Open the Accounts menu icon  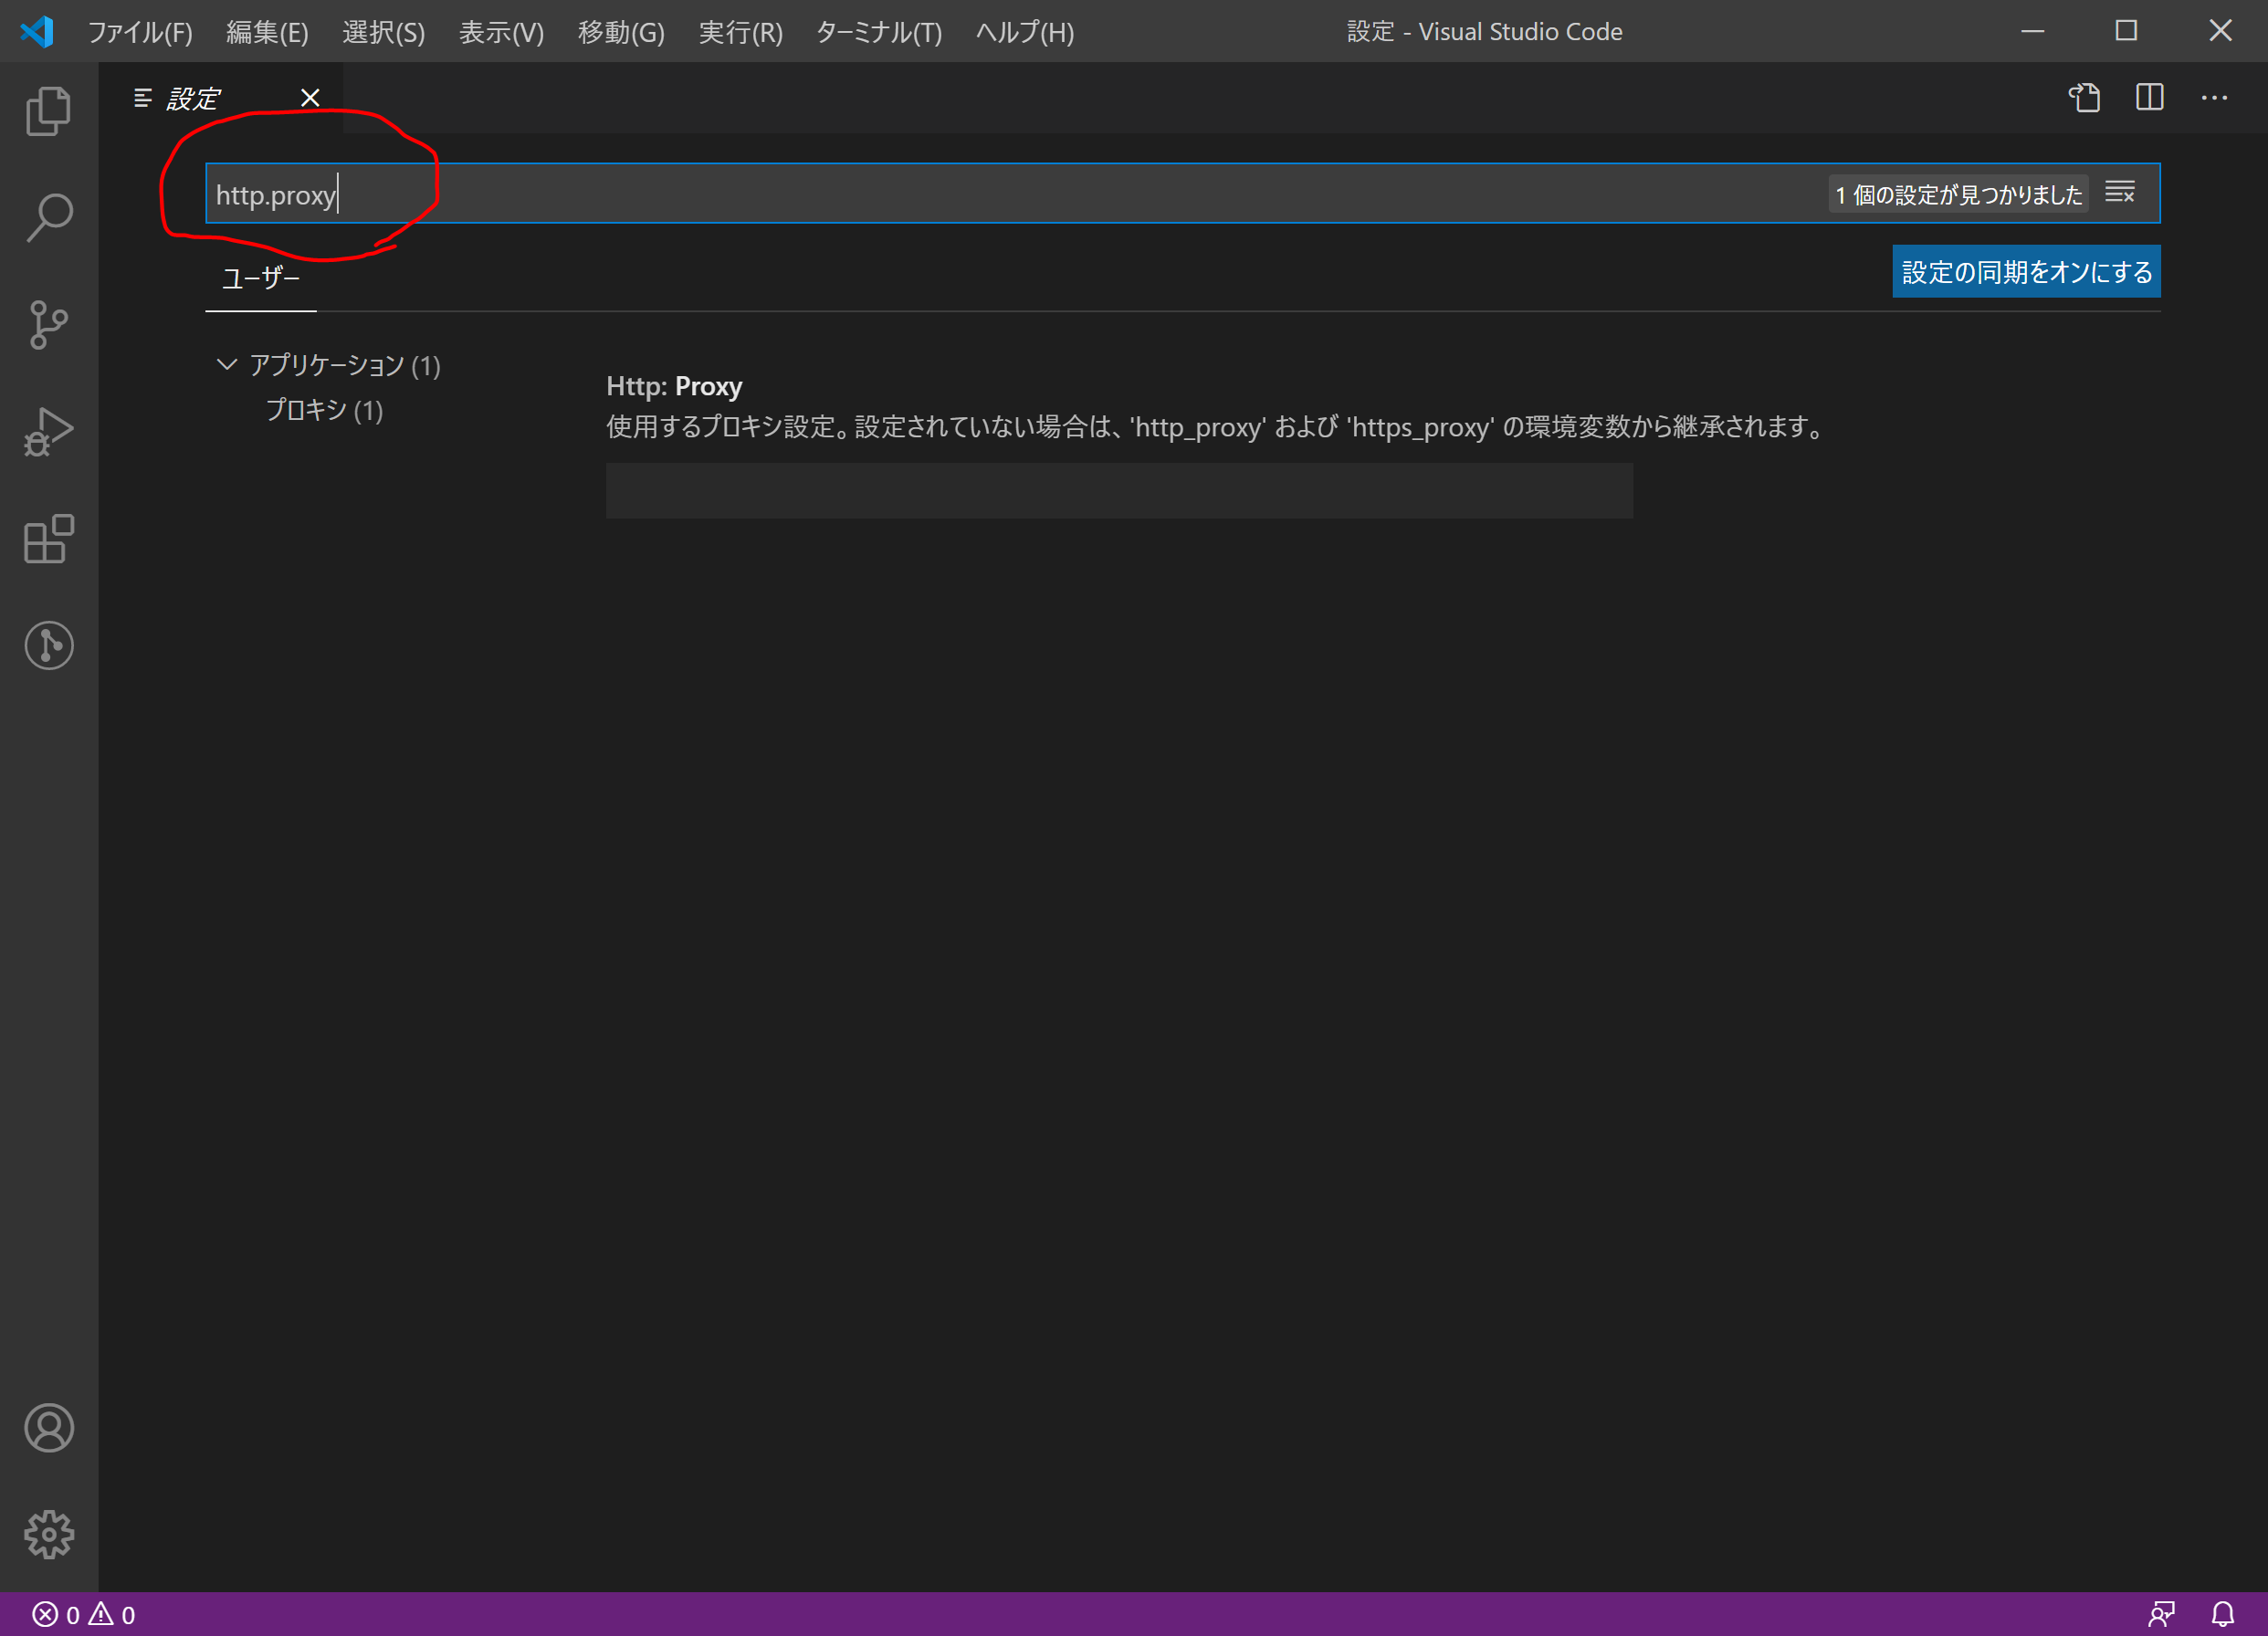[x=48, y=1427]
